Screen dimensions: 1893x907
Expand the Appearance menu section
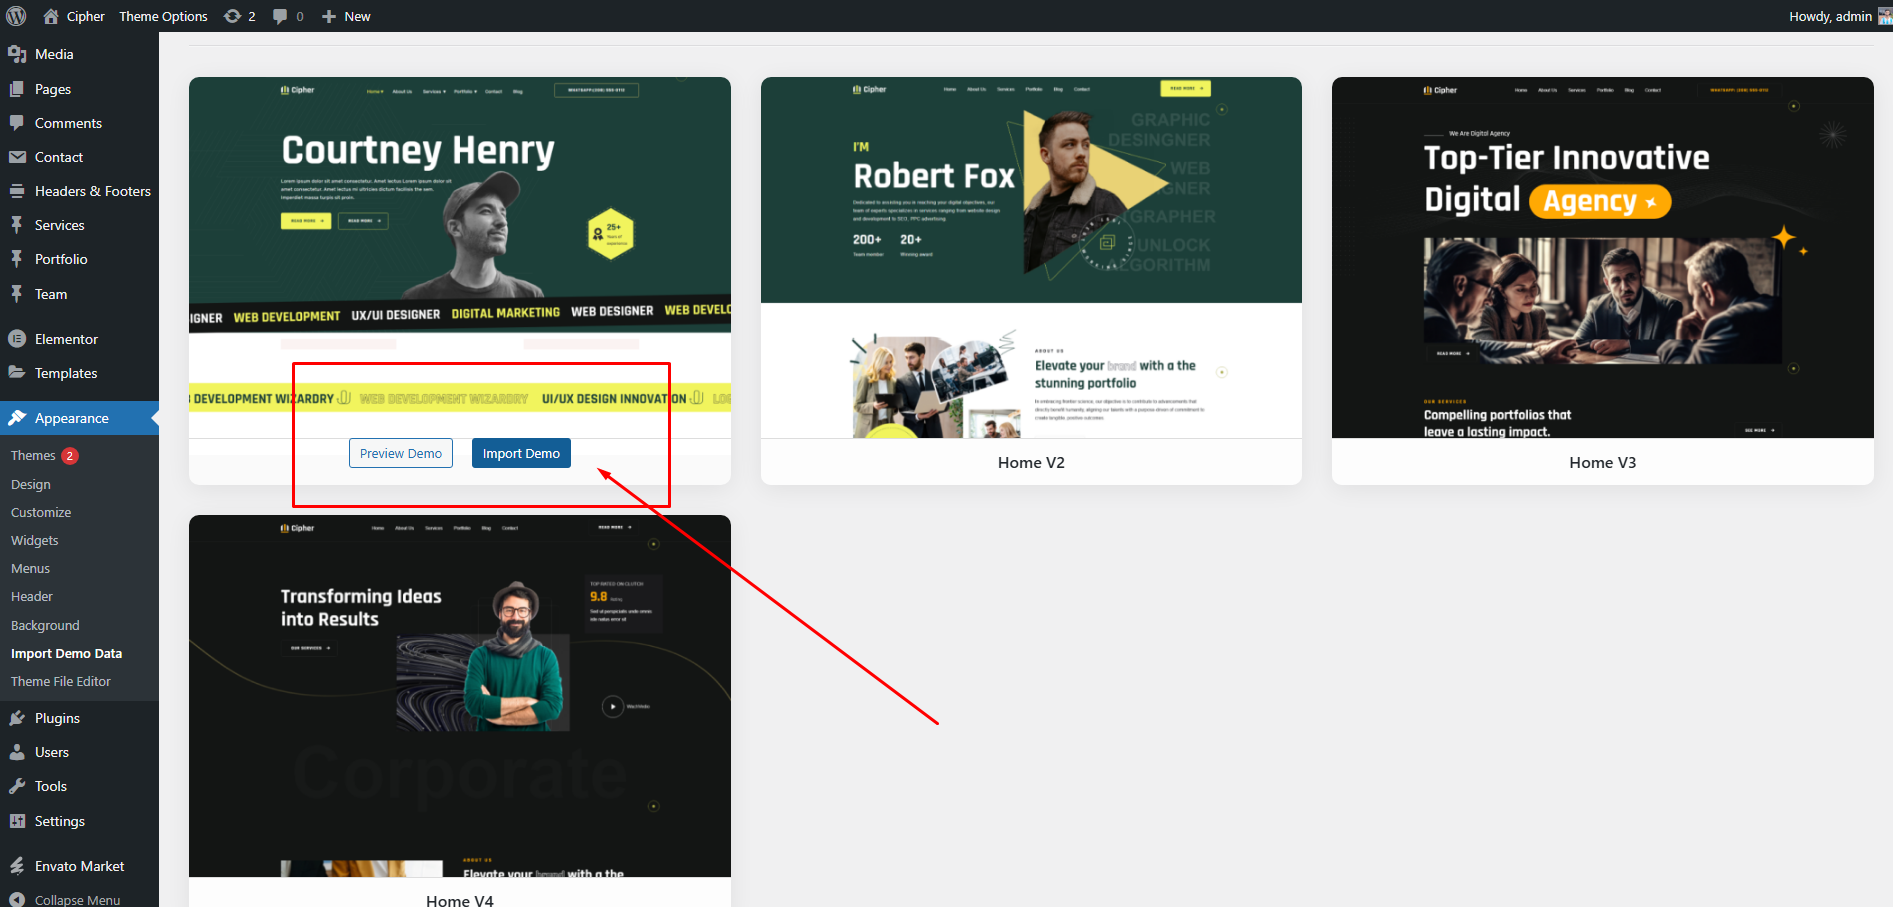pos(71,418)
